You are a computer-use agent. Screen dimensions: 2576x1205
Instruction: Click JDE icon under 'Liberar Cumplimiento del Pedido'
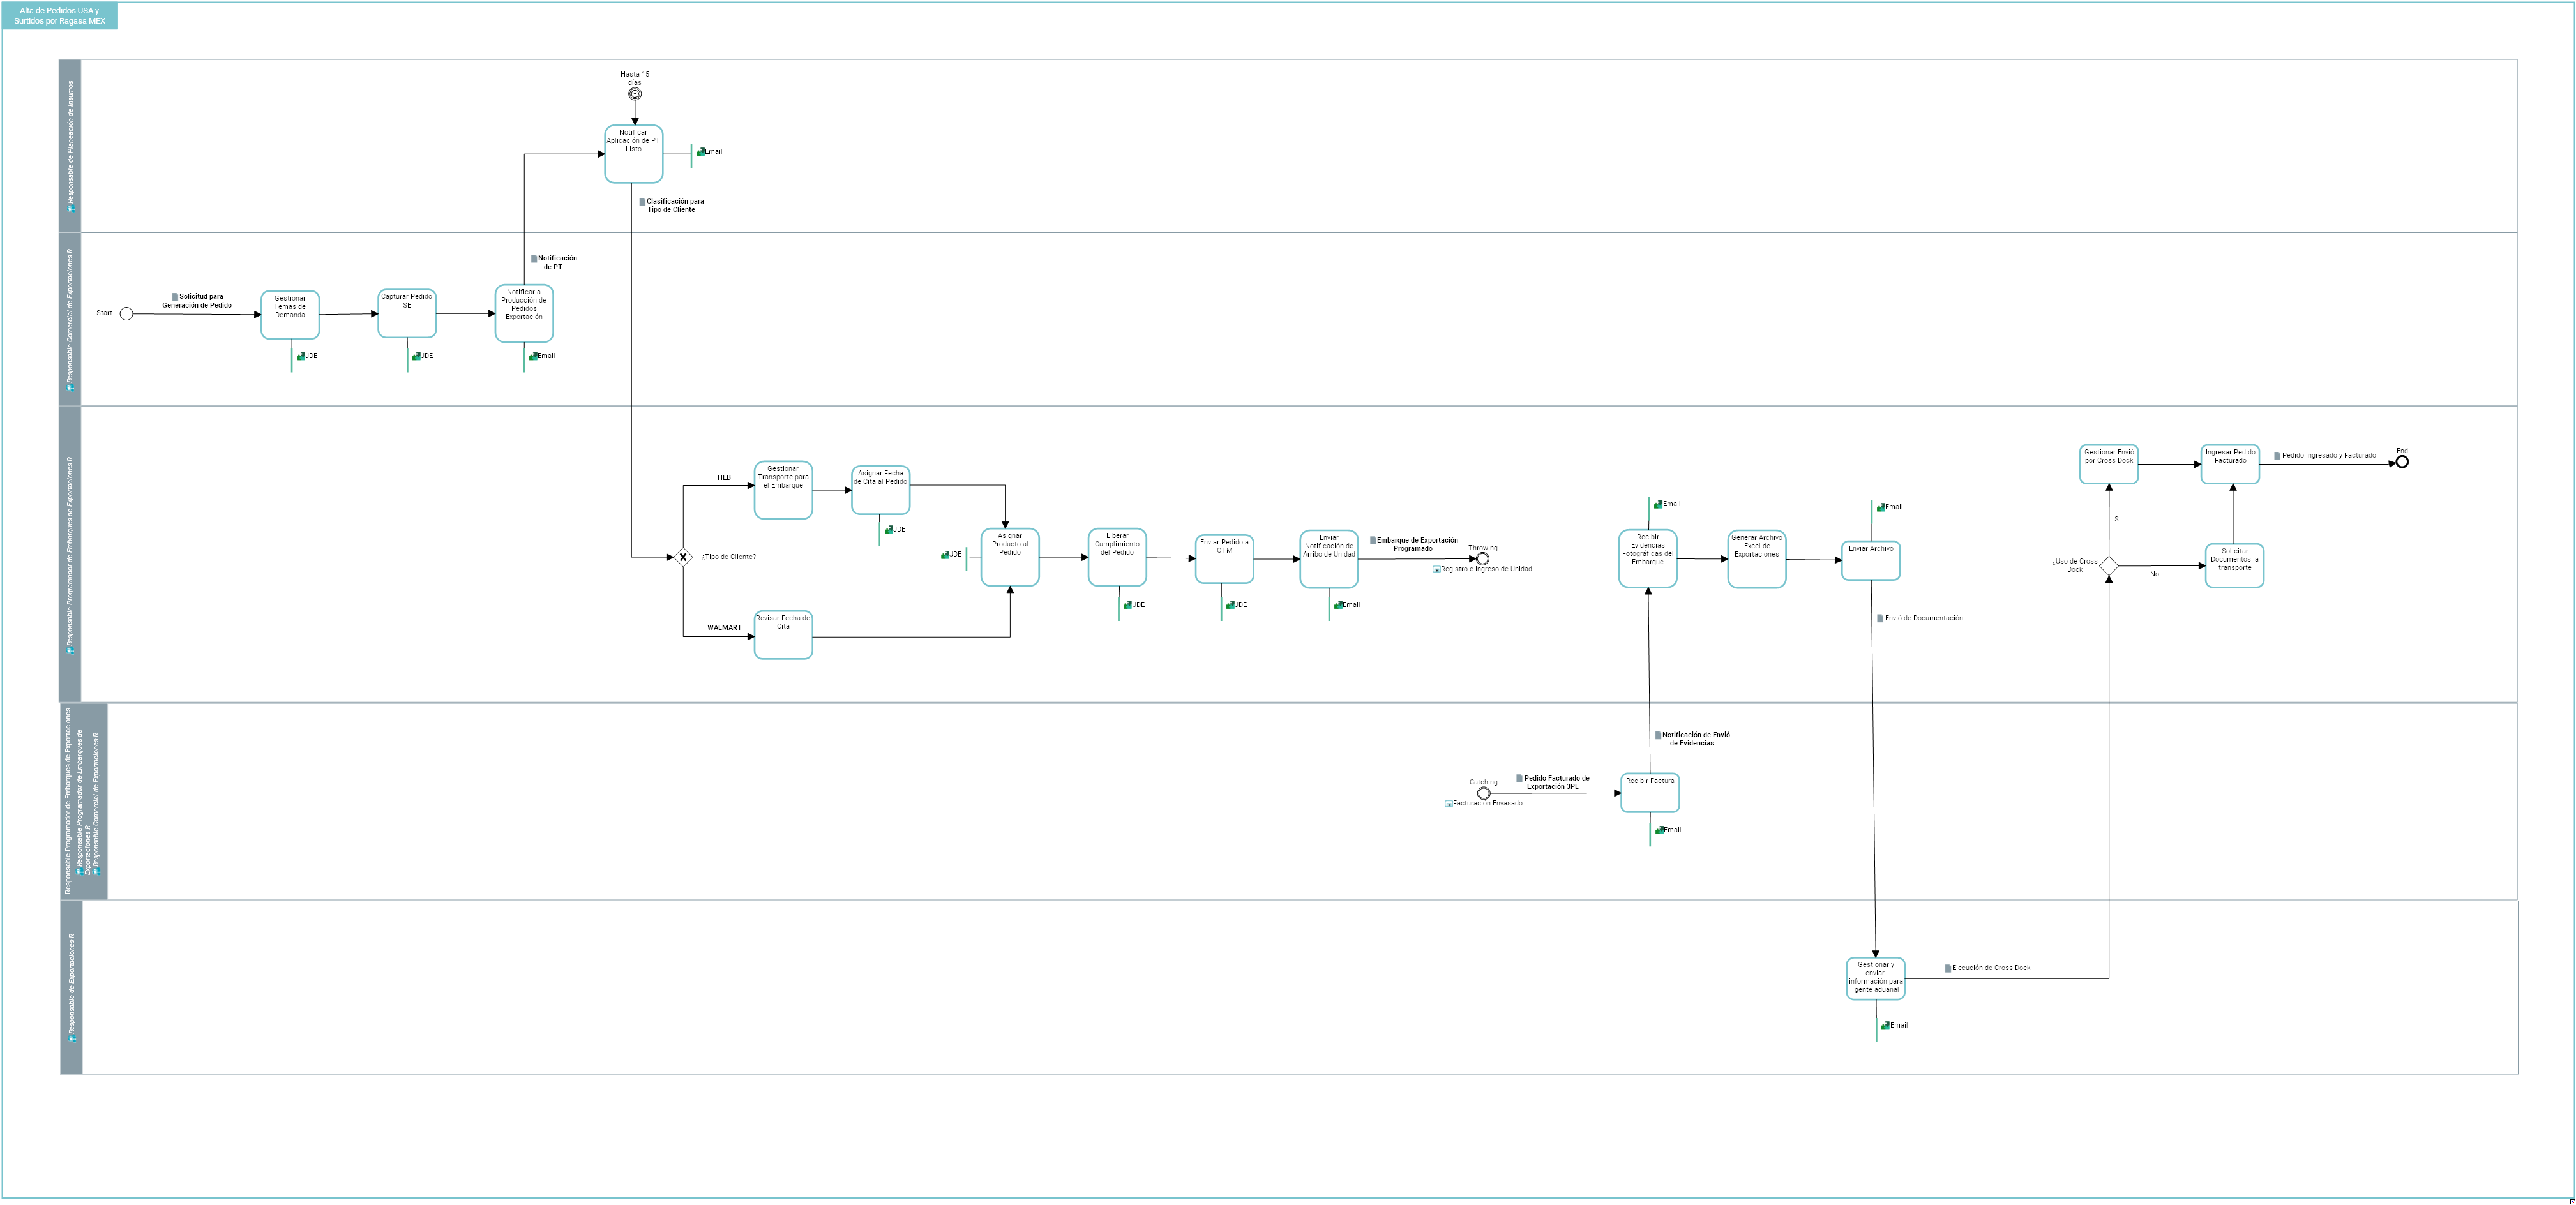1128,605
